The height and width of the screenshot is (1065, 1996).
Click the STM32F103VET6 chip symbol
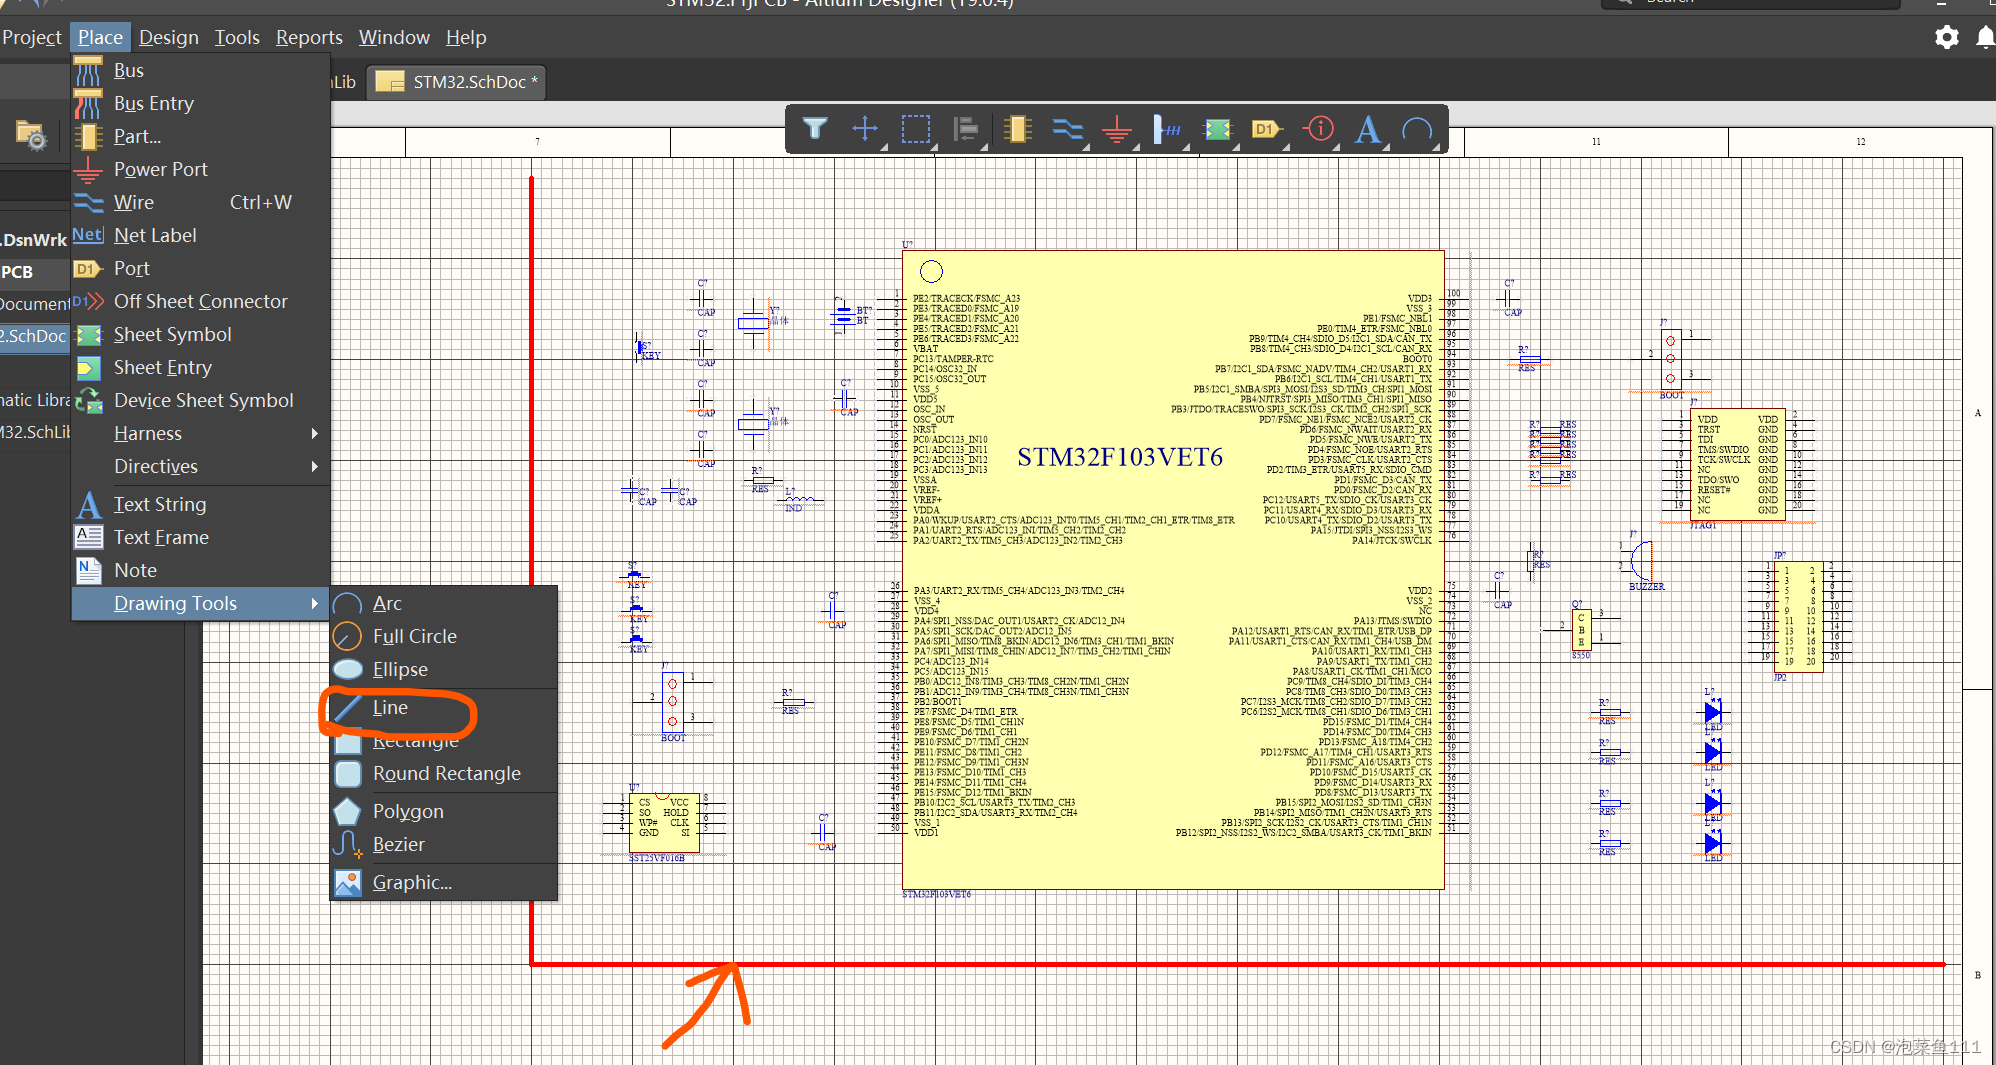[x=1173, y=569]
